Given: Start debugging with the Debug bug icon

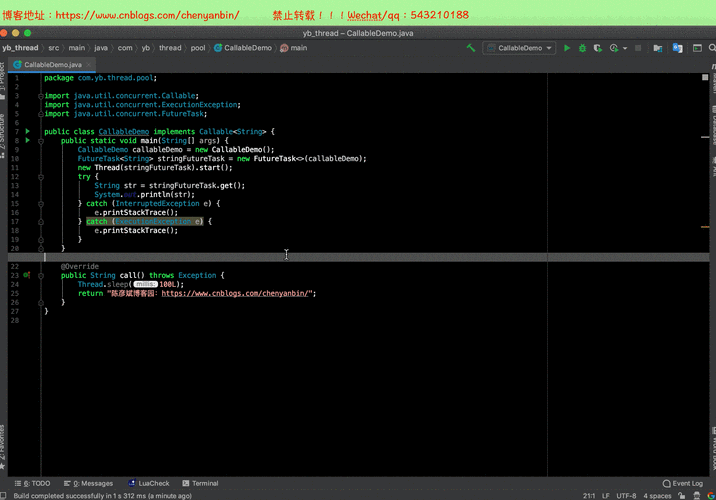Looking at the screenshot, I should click(582, 48).
